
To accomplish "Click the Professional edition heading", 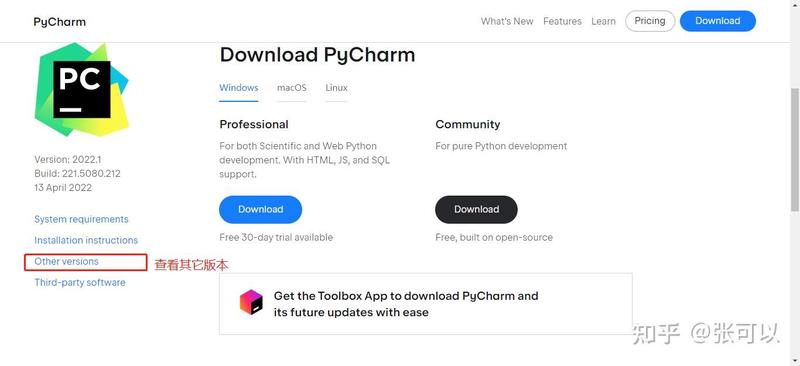I will click(254, 124).
